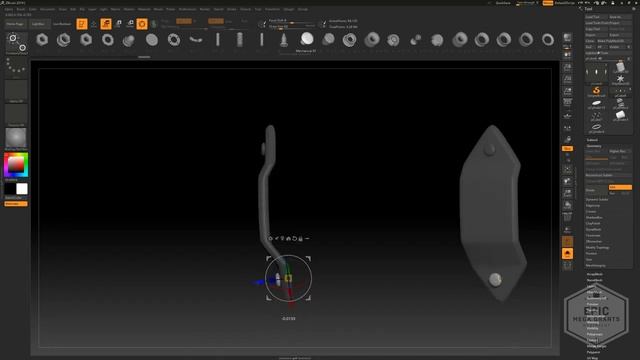Open the Zplugin menu
This screenshot has height=360, width=640.
point(289,9)
